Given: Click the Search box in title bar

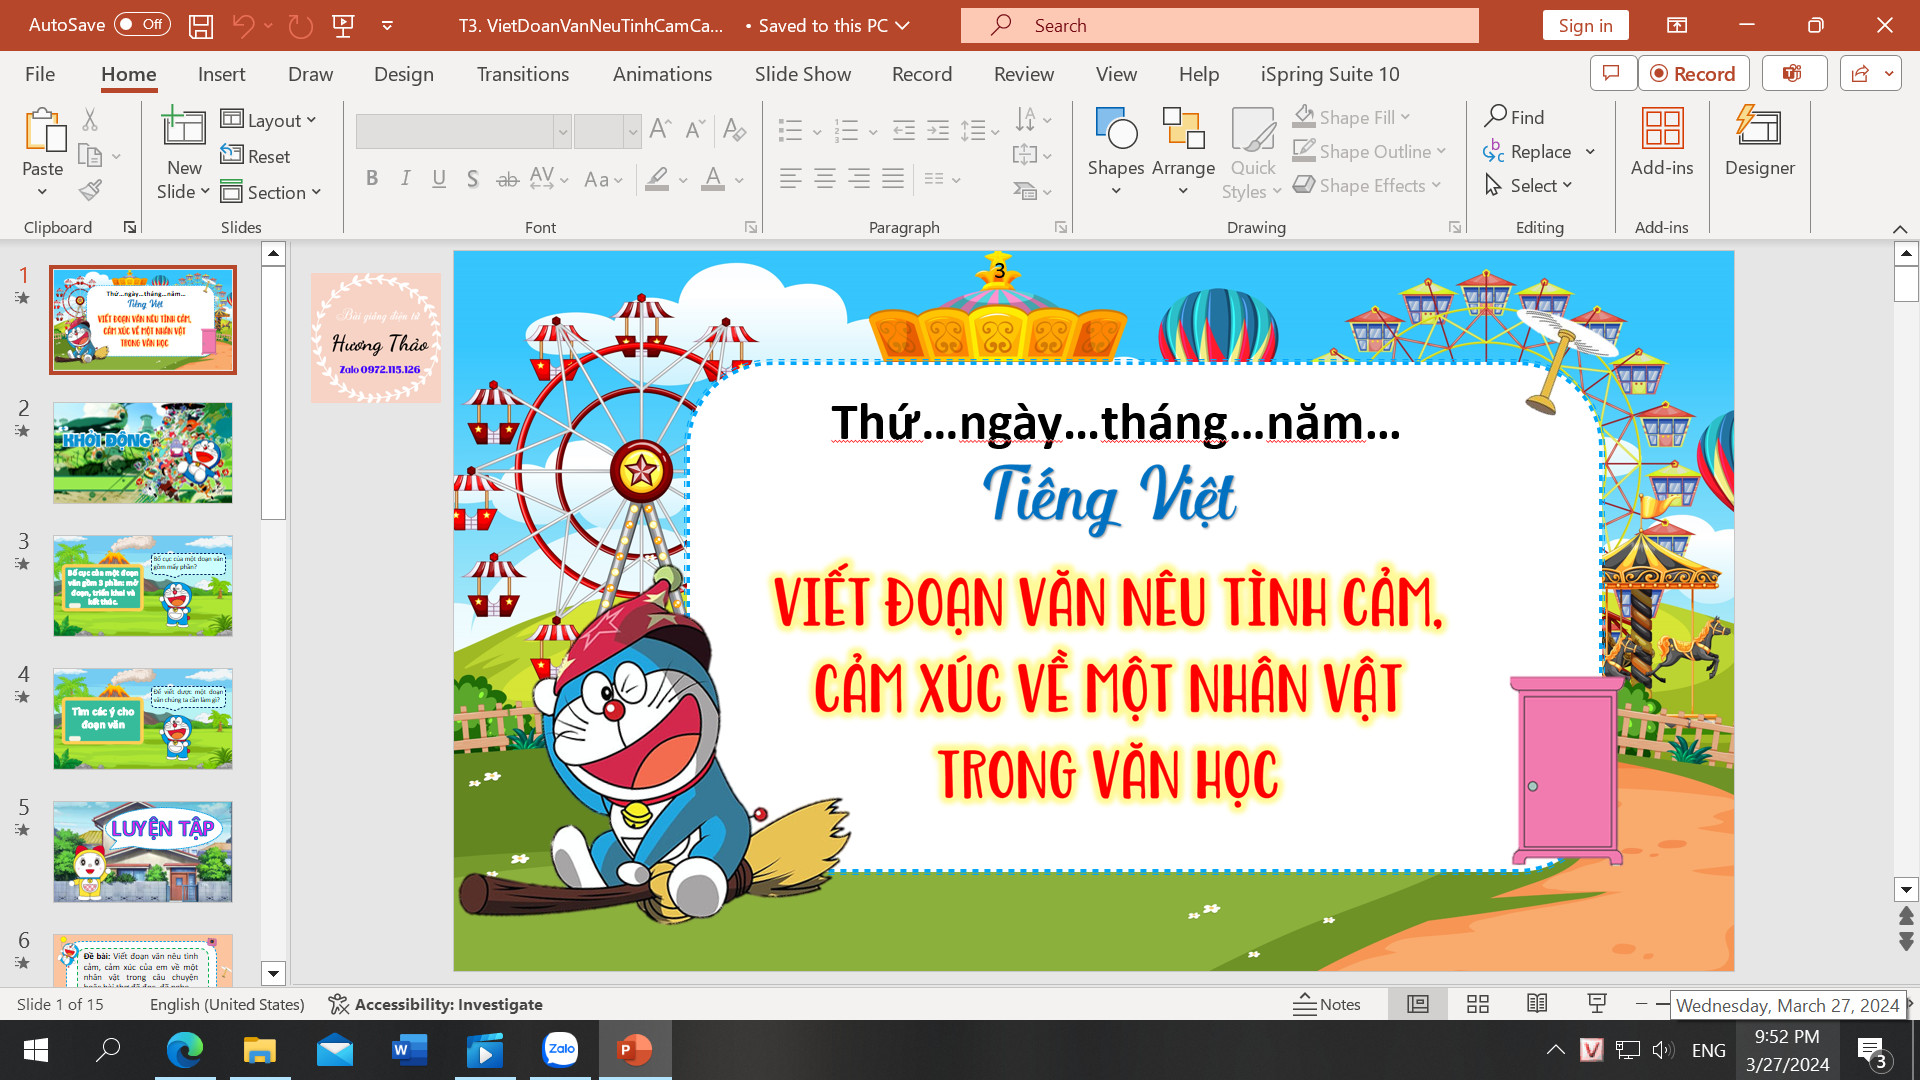Looking at the screenshot, I should pyautogui.click(x=1219, y=25).
